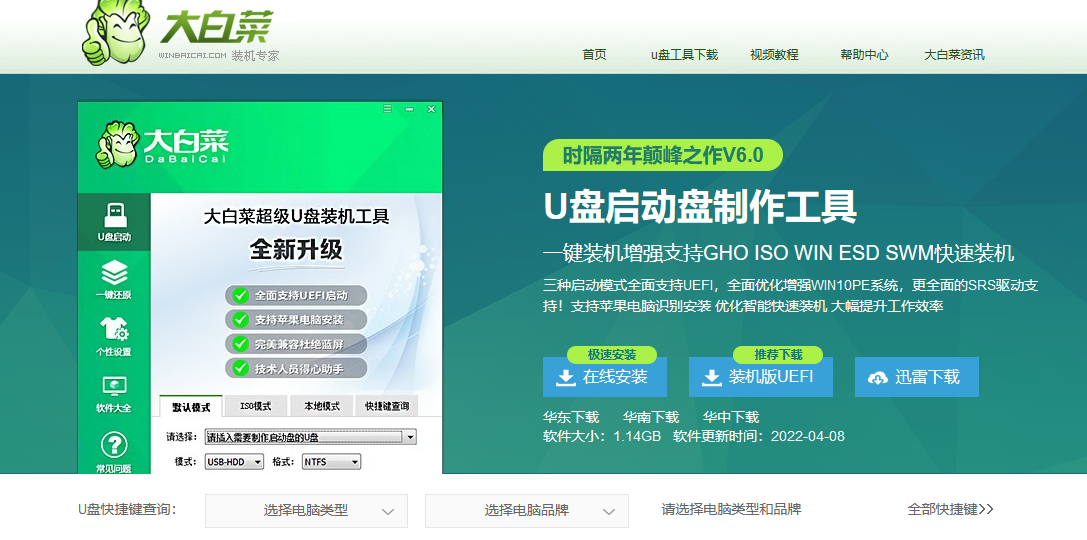1087x540 pixels.
Task: Click the 全面支持UEFI启动 checkmark item
Action: tap(296, 296)
